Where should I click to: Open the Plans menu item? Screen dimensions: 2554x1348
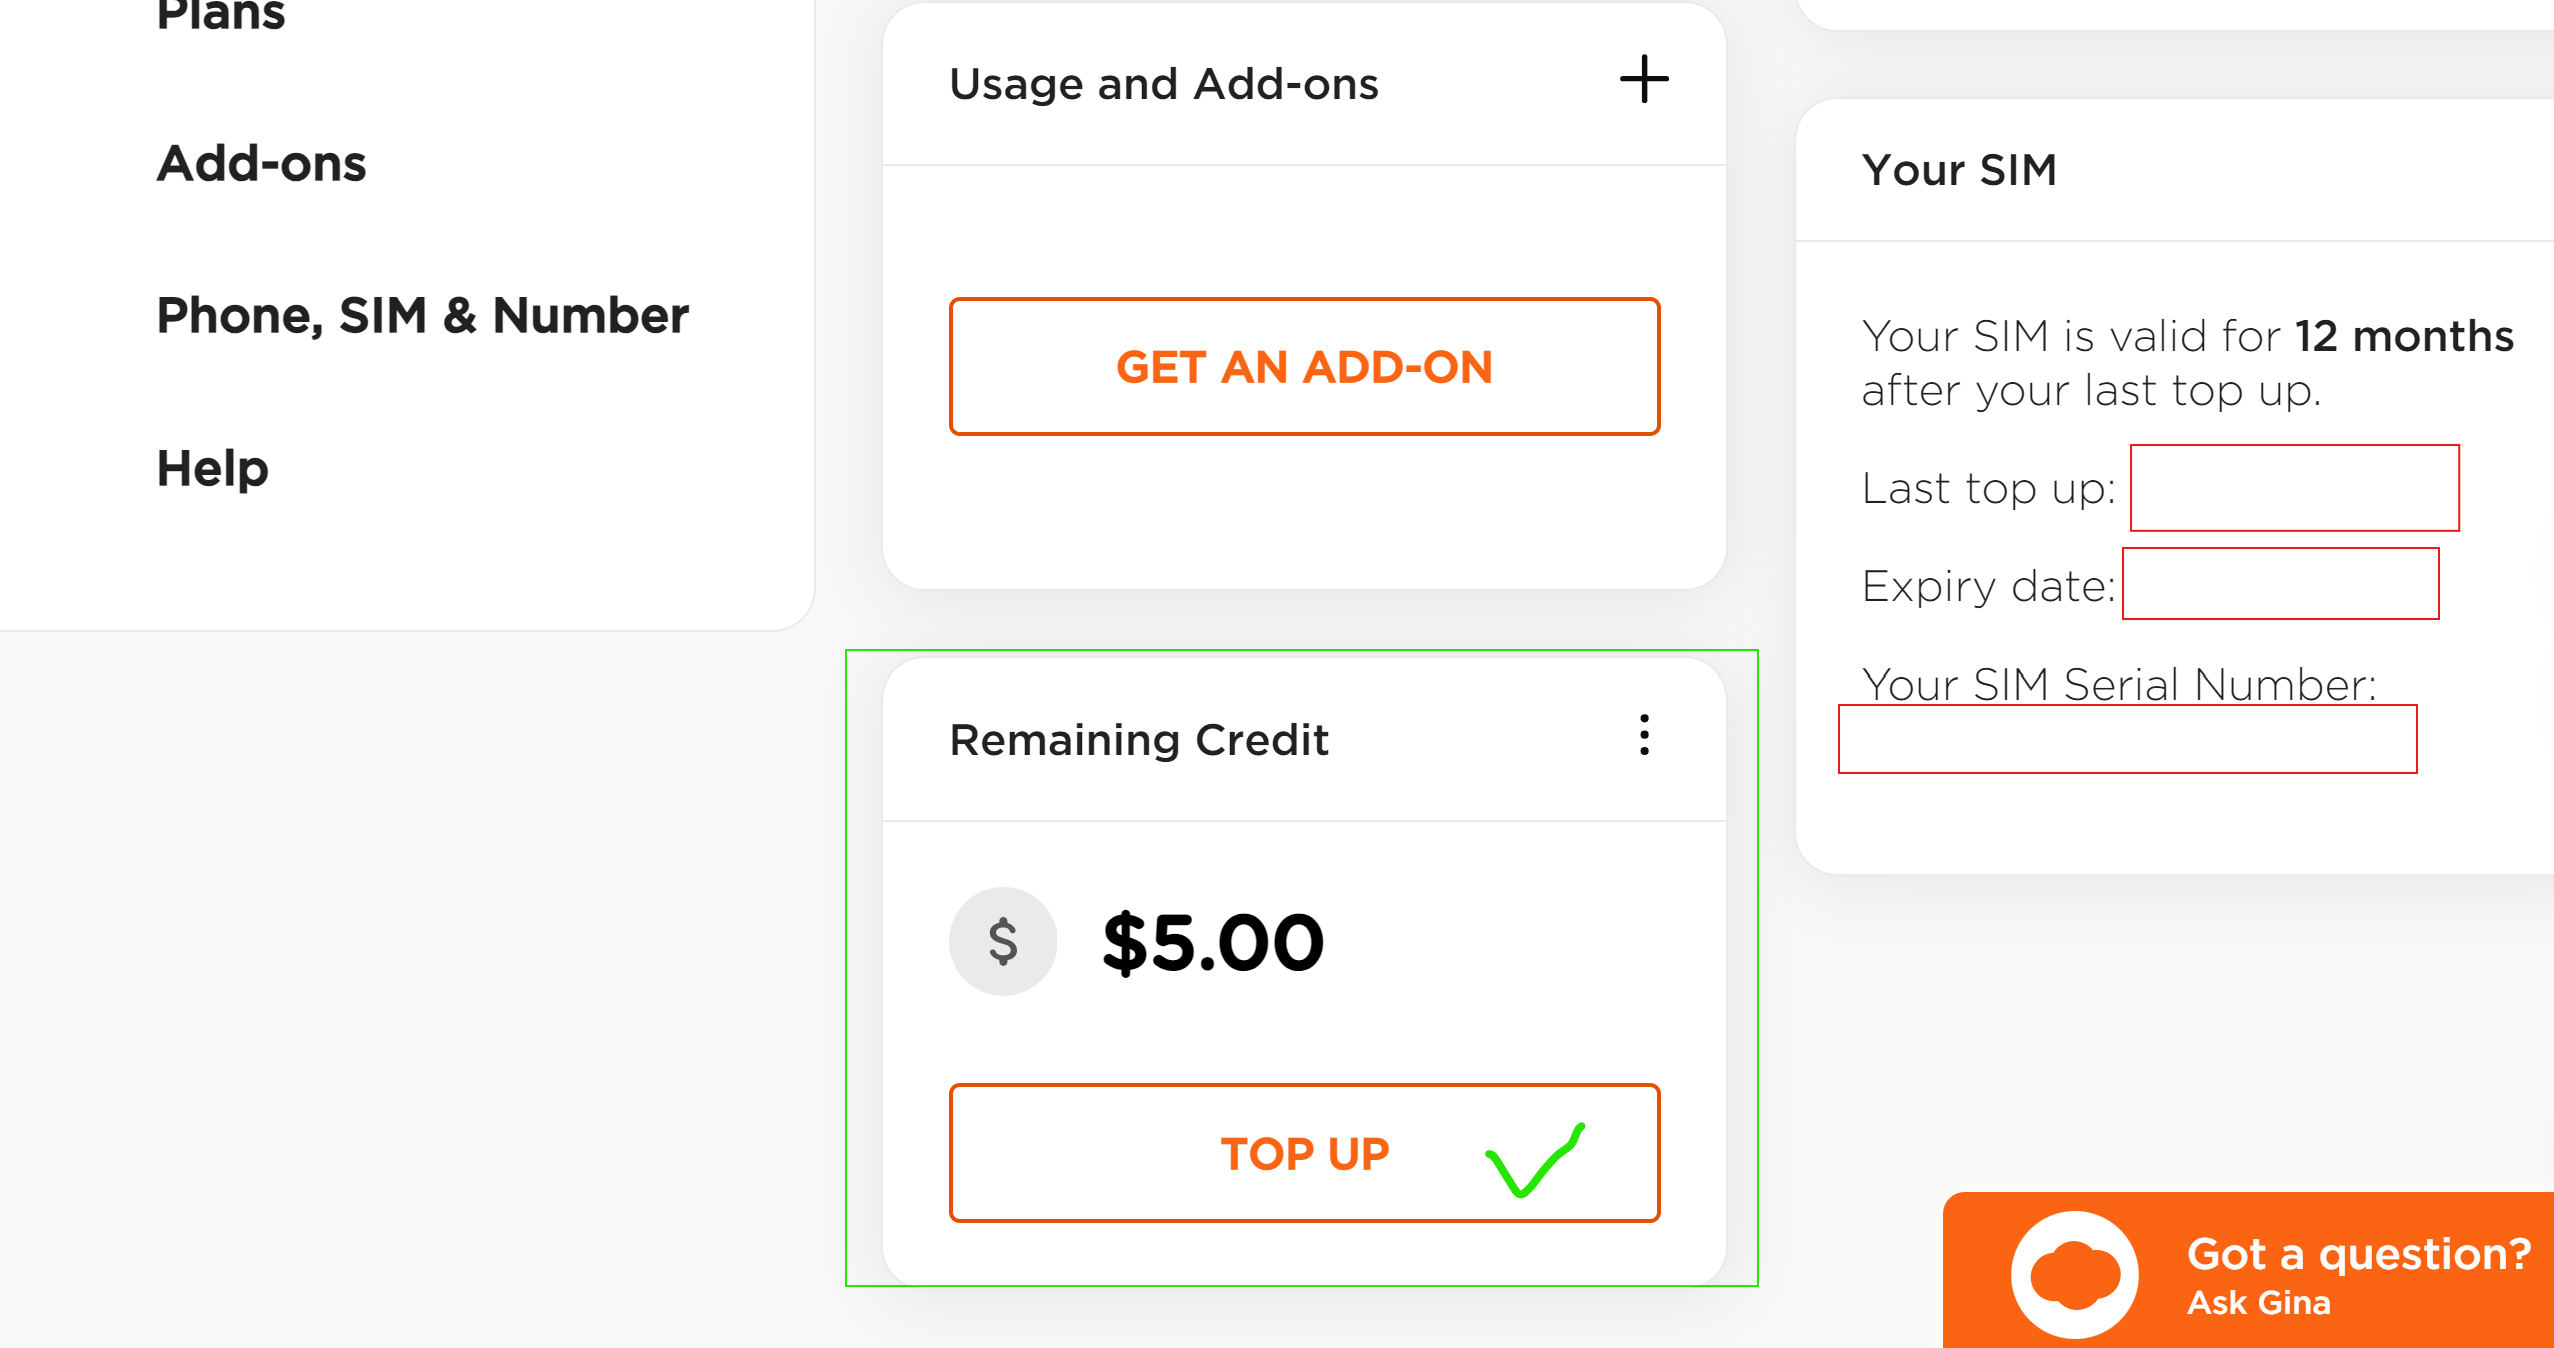click(x=221, y=16)
